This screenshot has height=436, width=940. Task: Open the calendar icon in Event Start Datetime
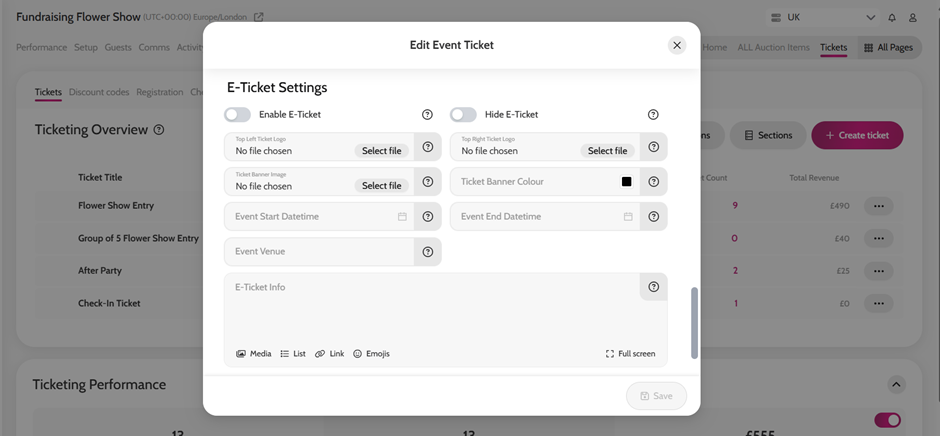point(402,217)
